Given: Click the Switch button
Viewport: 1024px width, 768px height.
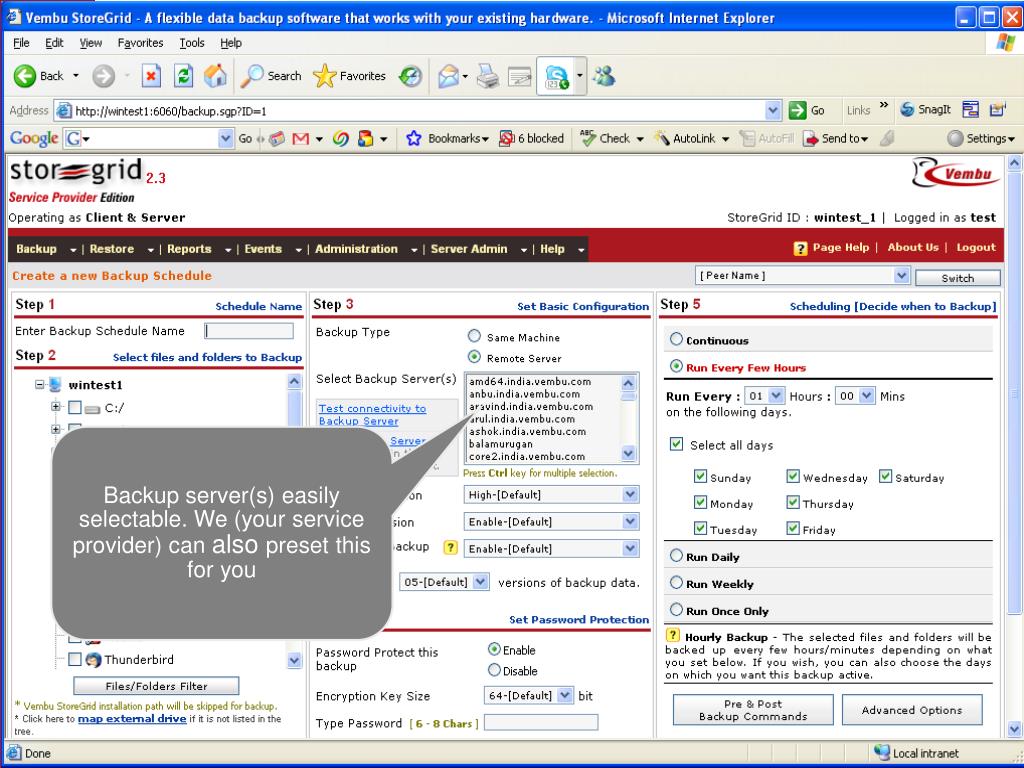Looking at the screenshot, I should (x=957, y=278).
